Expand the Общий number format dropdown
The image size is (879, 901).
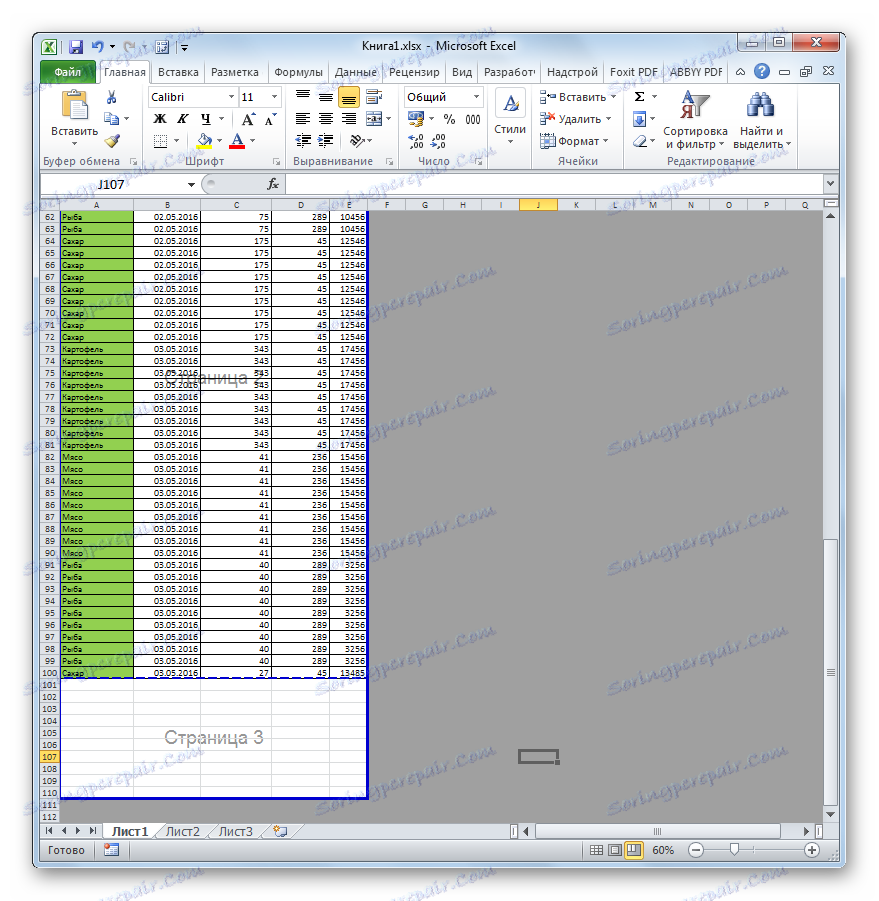point(475,96)
